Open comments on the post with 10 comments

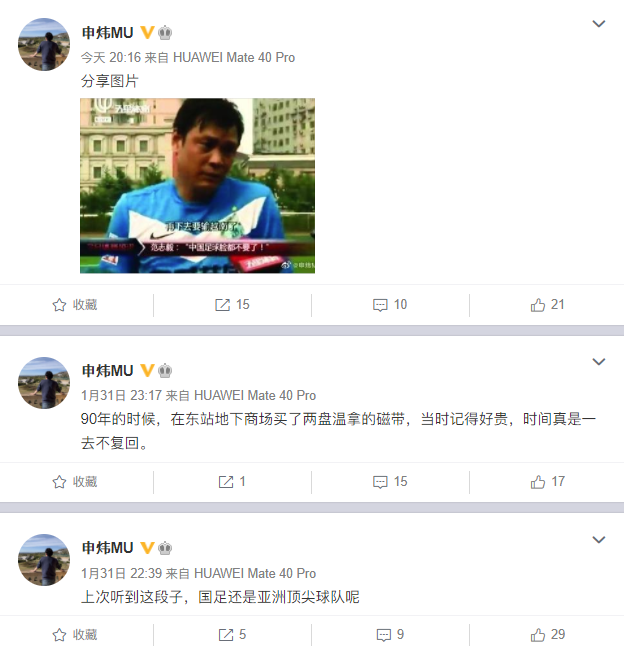(390, 305)
